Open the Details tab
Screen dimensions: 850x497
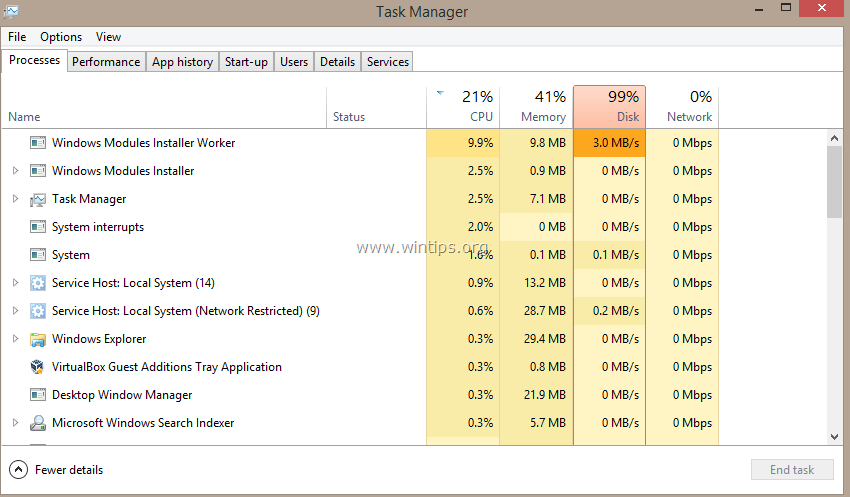click(x=337, y=62)
